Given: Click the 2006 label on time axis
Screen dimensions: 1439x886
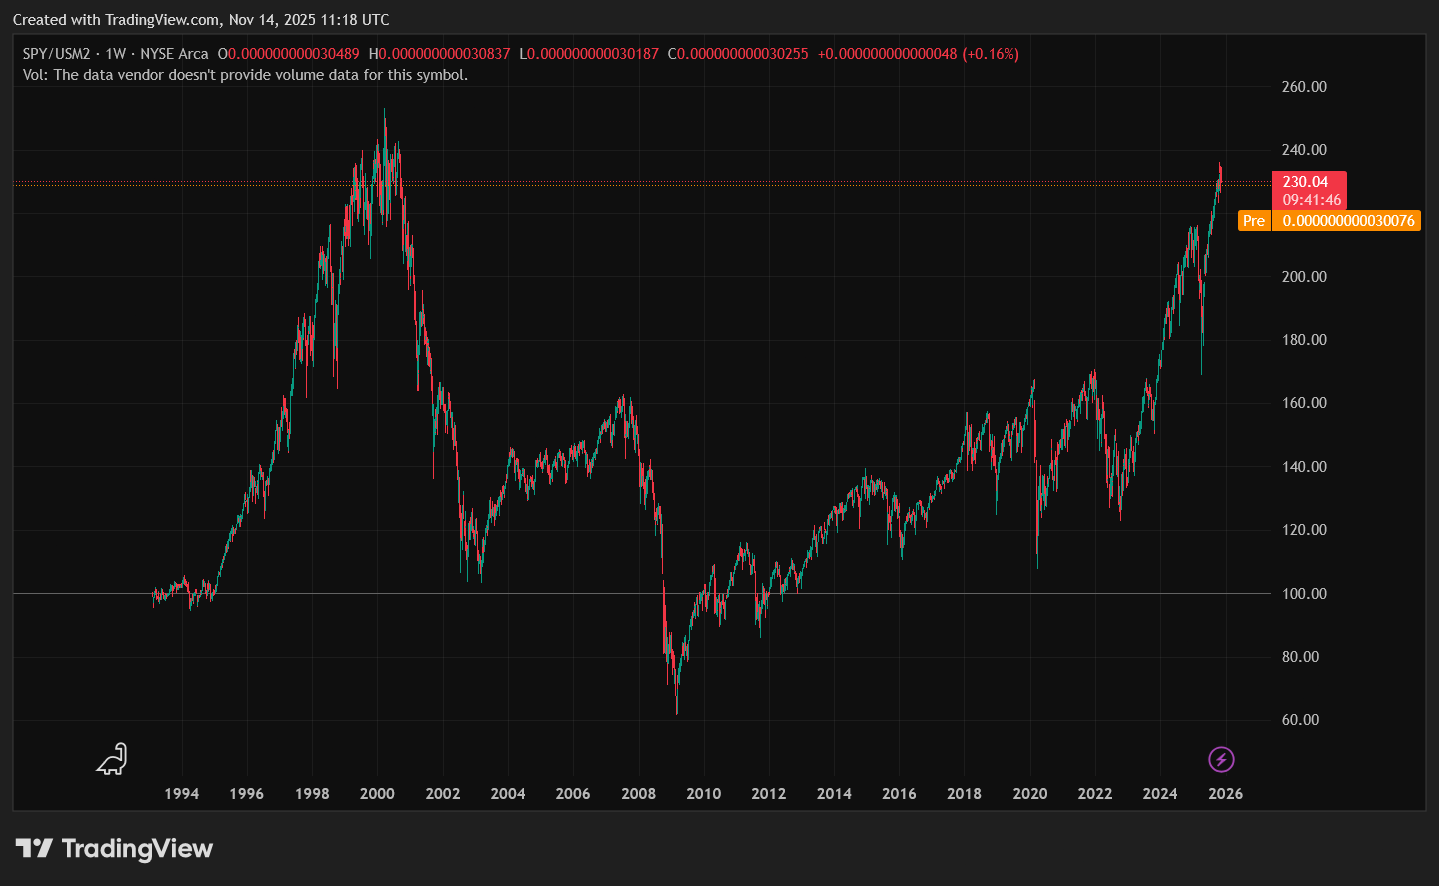Looking at the screenshot, I should (x=573, y=794).
